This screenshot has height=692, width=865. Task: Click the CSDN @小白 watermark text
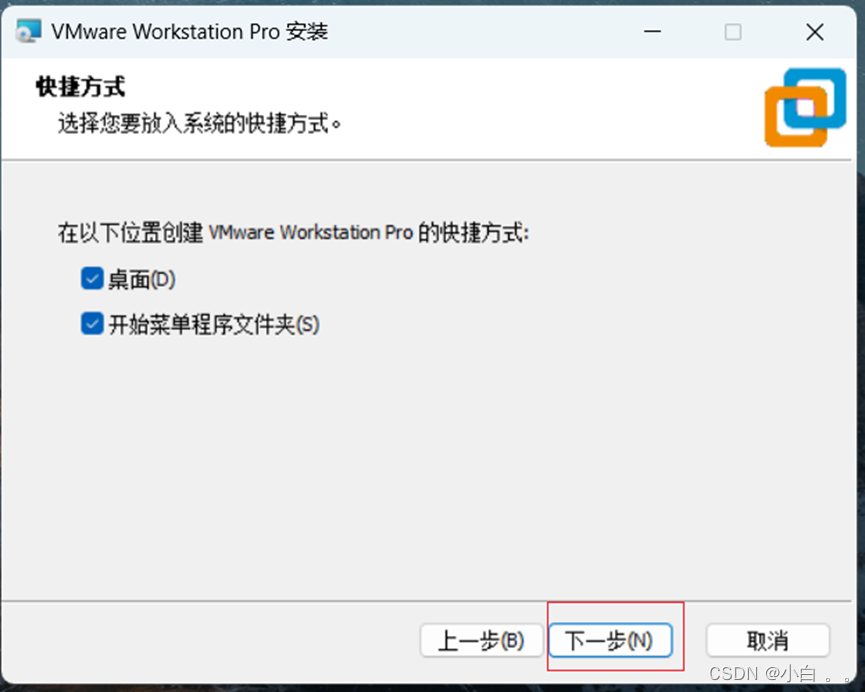(779, 674)
